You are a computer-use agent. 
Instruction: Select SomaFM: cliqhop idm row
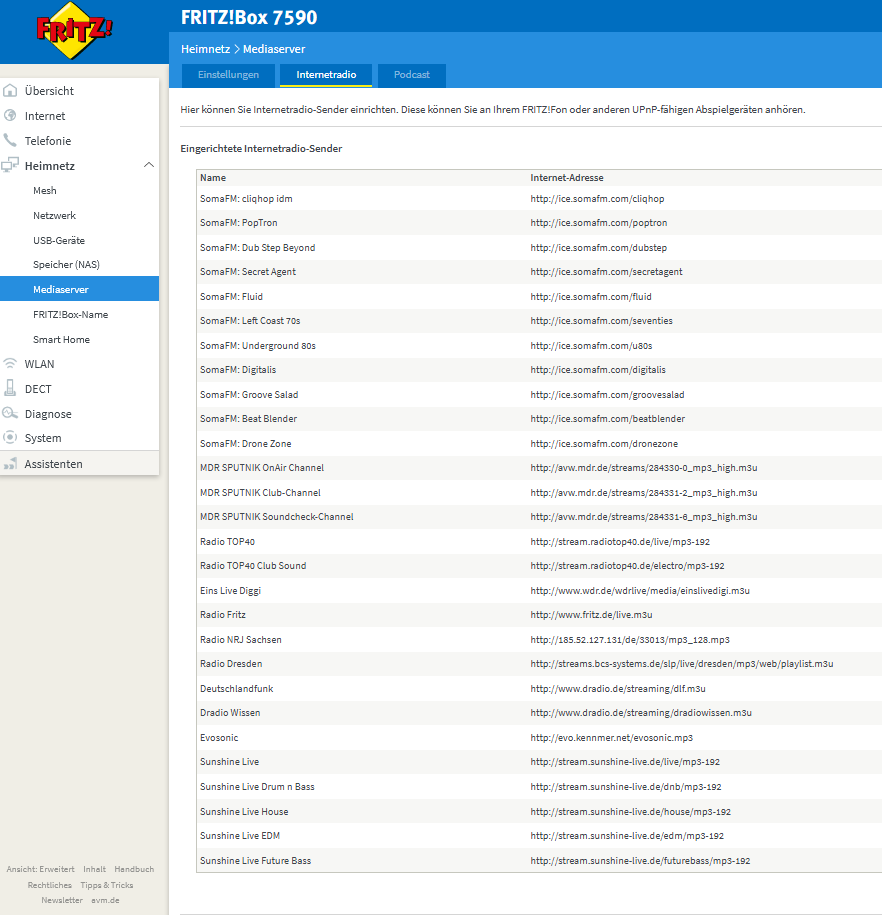pyautogui.click(x=539, y=198)
